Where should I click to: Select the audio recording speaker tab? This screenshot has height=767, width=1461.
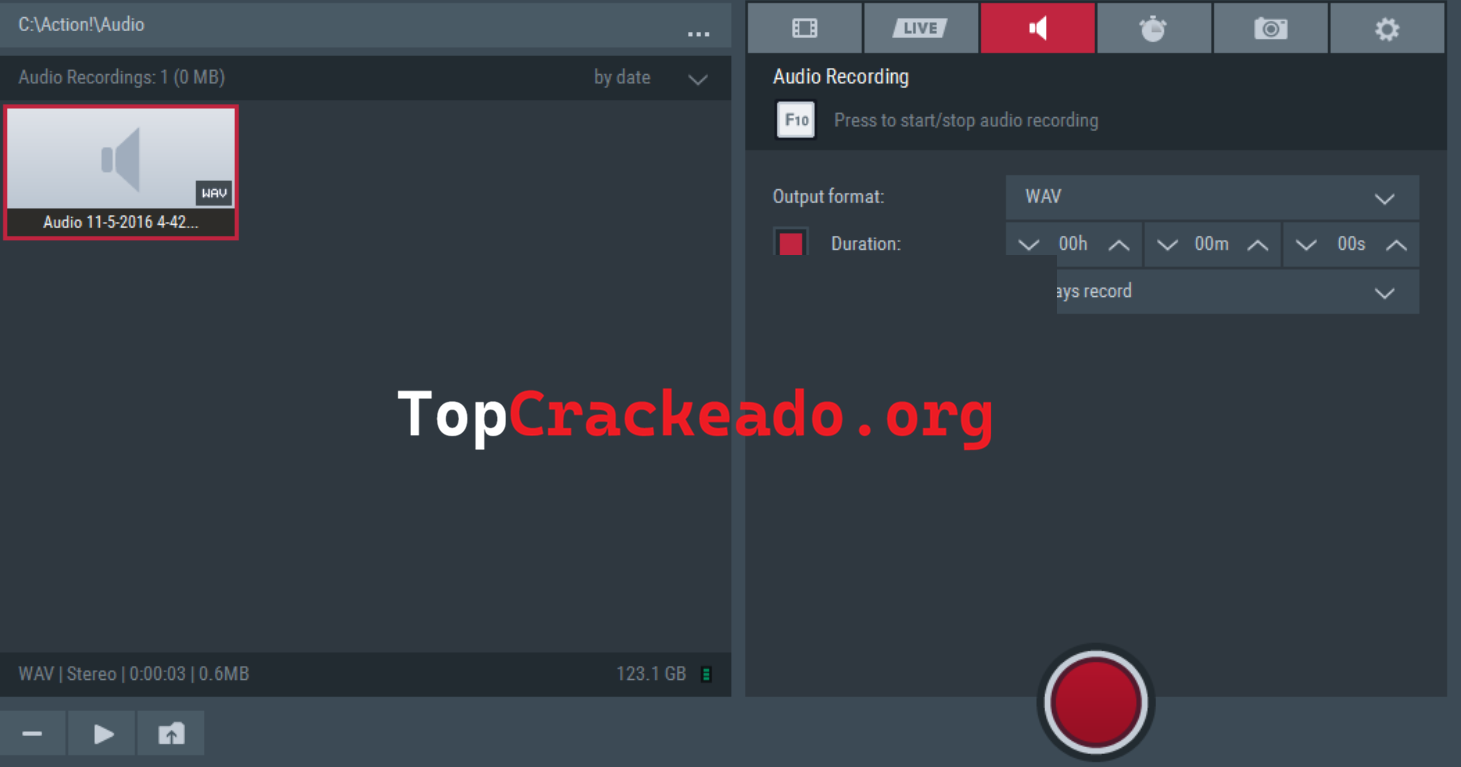click(x=1038, y=28)
